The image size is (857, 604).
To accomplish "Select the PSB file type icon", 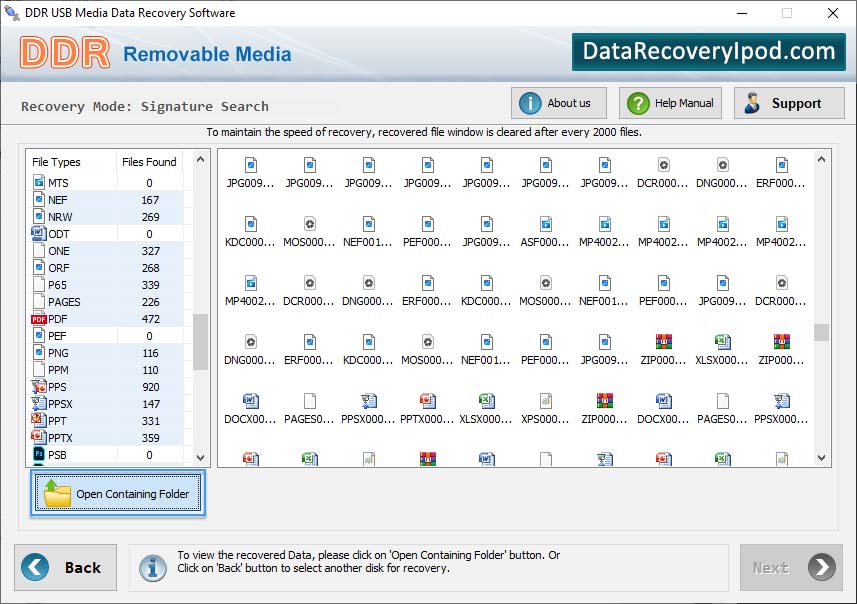I will [x=39, y=454].
